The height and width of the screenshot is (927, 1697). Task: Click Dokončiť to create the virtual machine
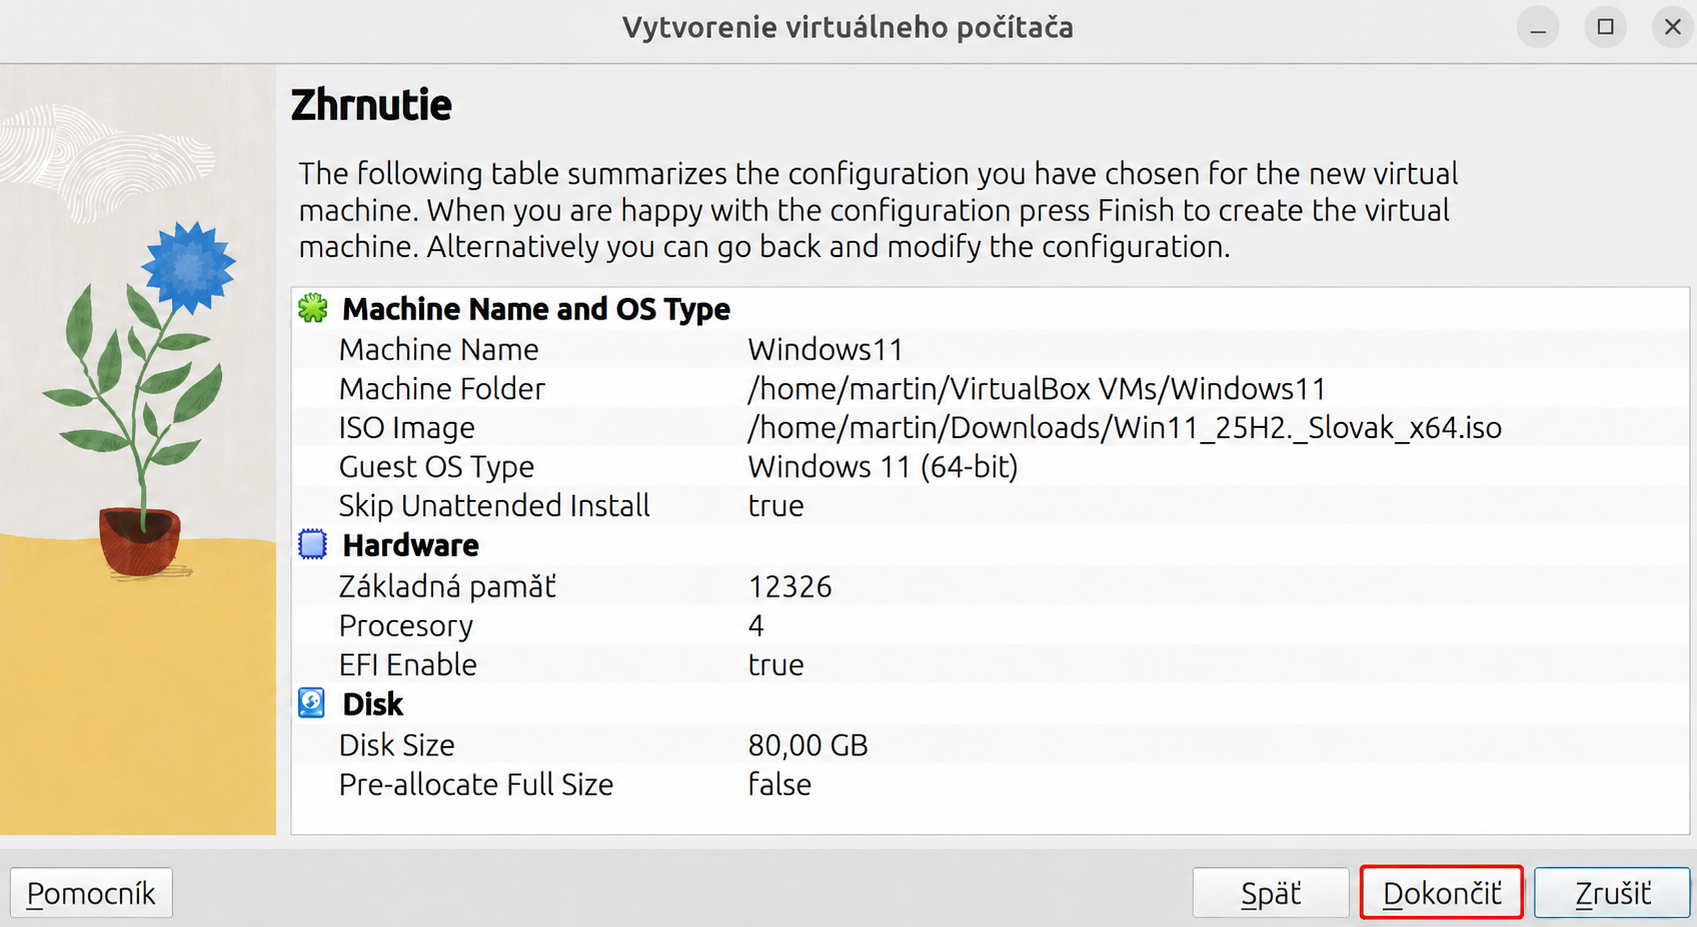click(x=1442, y=892)
